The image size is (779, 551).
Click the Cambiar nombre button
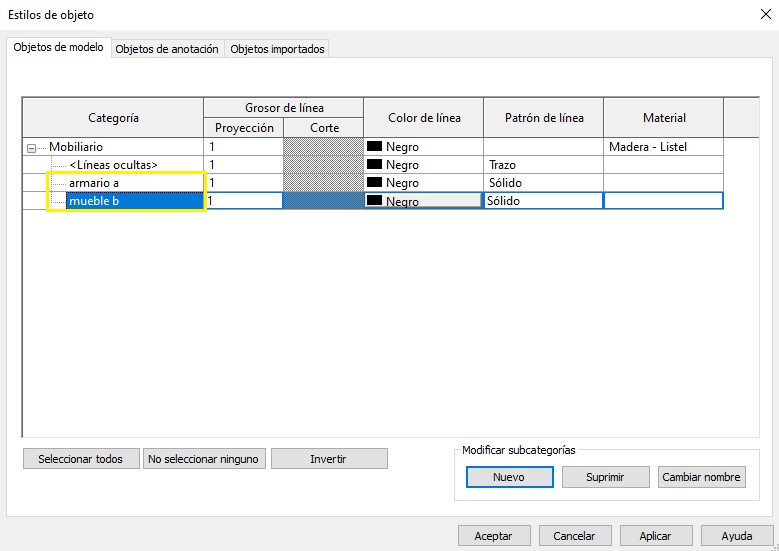[x=701, y=477]
